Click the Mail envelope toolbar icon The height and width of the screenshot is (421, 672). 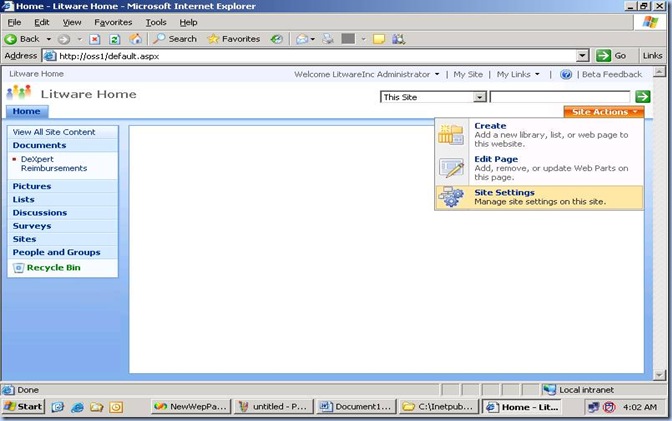point(302,39)
